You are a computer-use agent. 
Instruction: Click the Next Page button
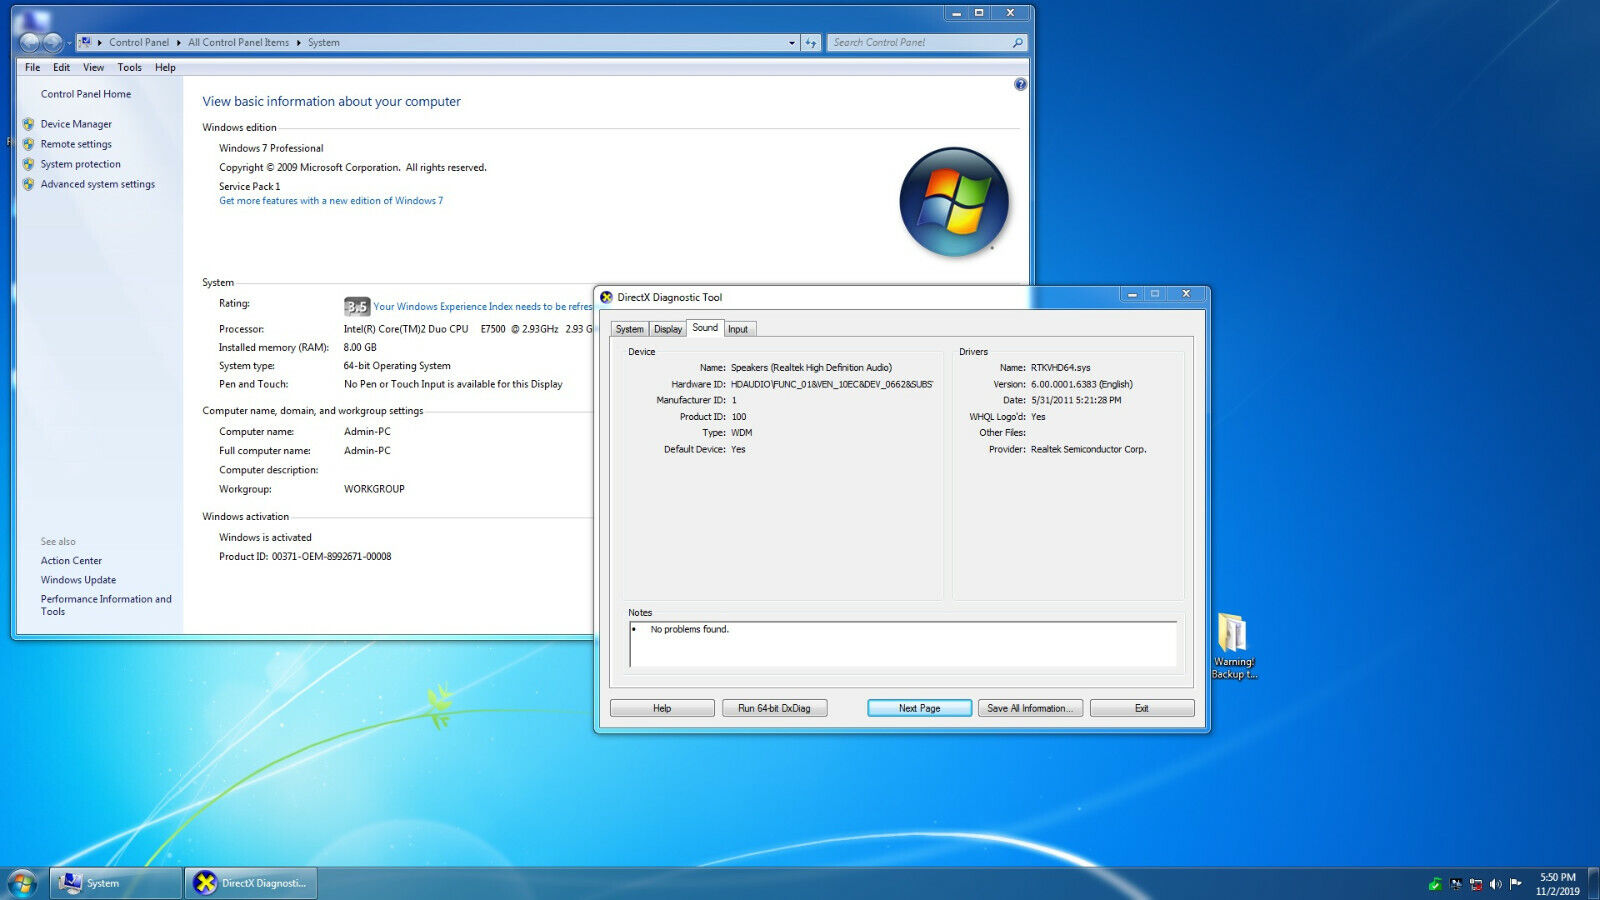click(x=919, y=708)
